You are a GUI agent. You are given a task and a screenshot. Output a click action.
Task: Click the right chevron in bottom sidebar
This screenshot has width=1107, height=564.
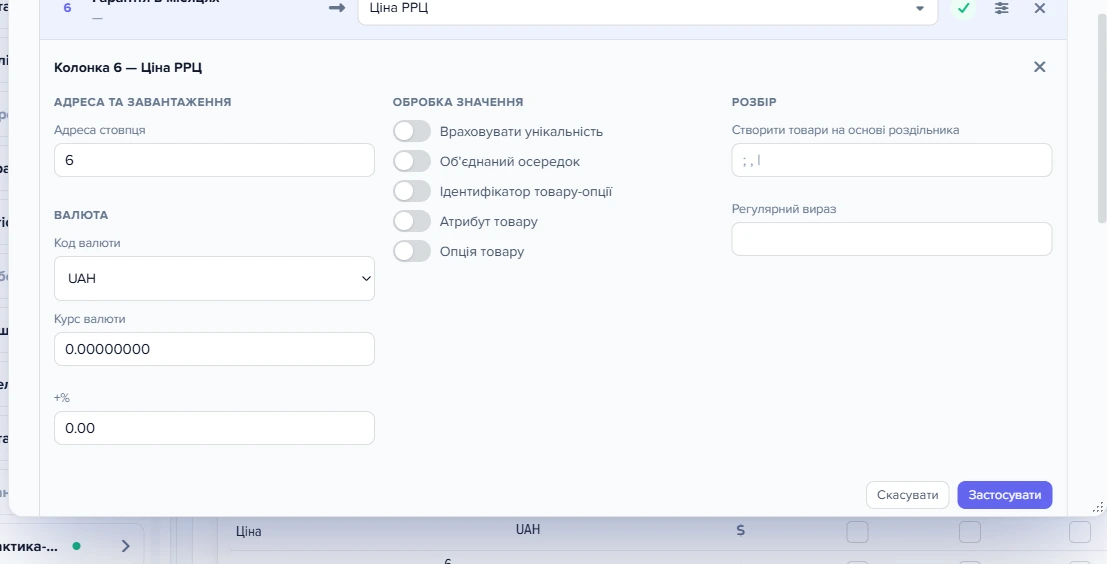click(x=125, y=546)
